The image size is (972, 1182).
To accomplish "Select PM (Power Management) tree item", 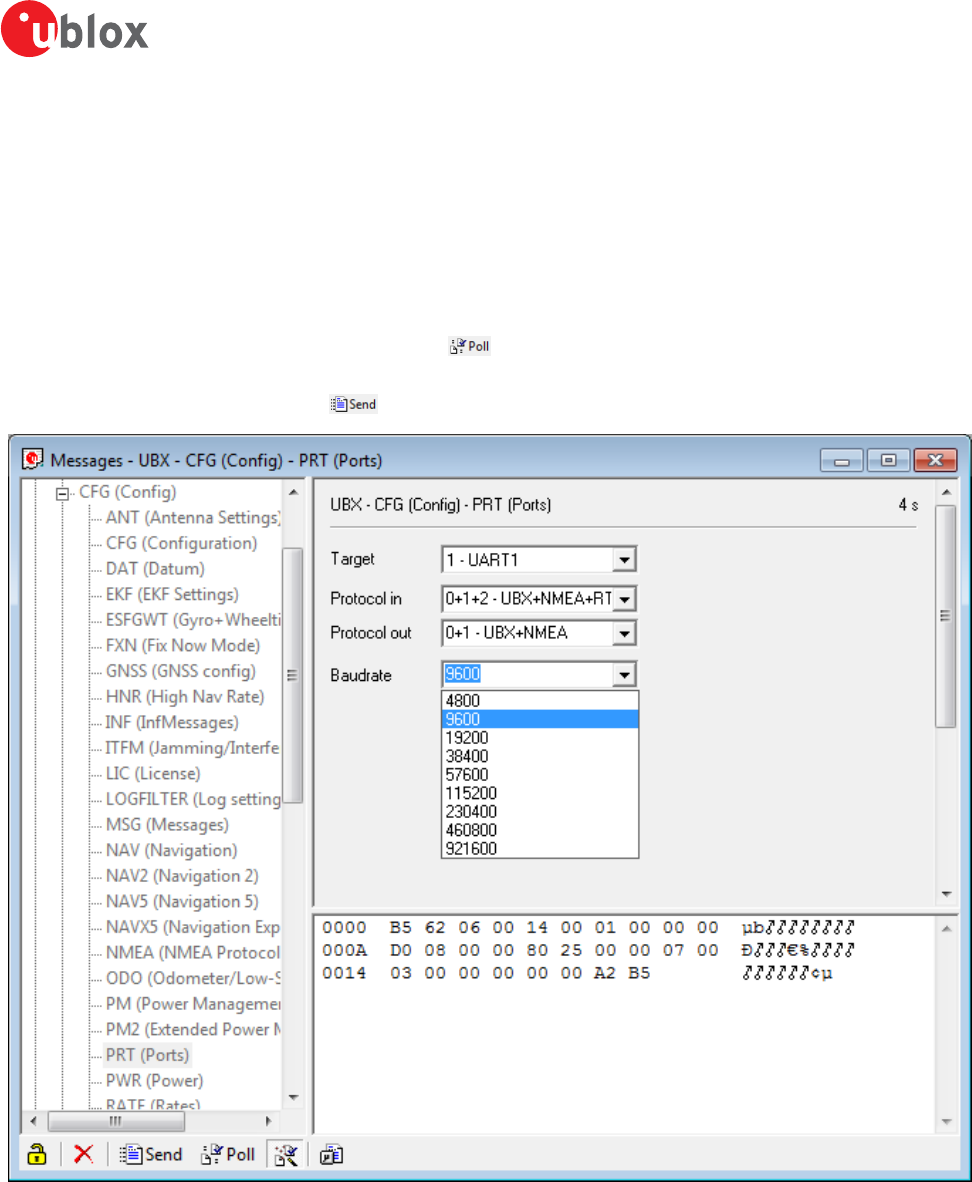I will pos(193,1004).
